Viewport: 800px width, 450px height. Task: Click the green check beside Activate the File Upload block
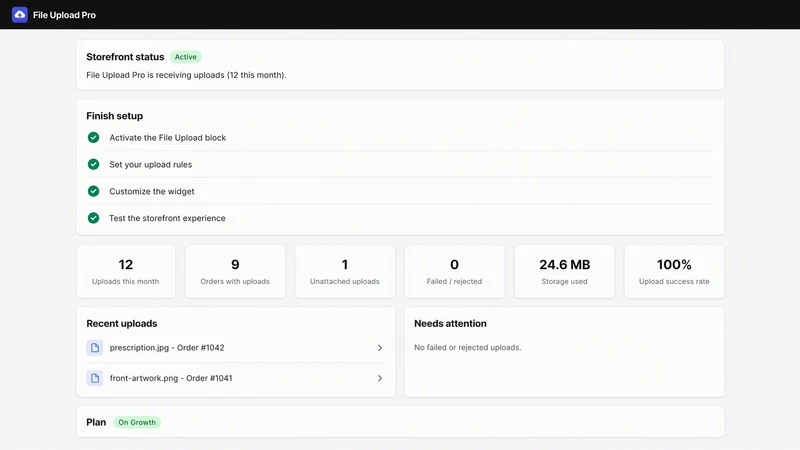93,138
